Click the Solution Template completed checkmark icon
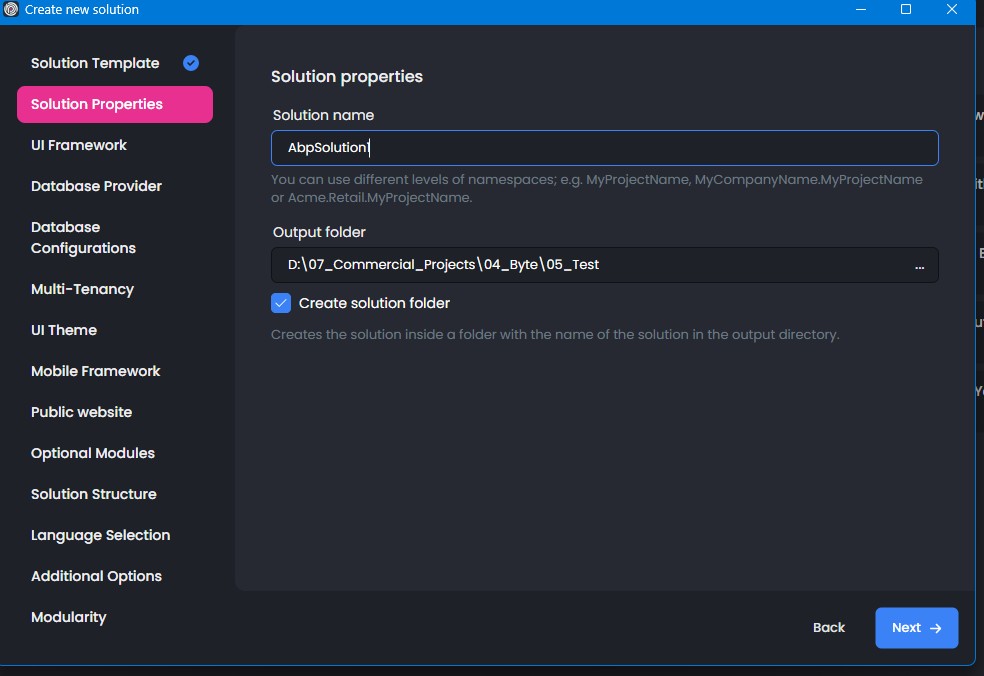984x676 pixels. coord(191,63)
